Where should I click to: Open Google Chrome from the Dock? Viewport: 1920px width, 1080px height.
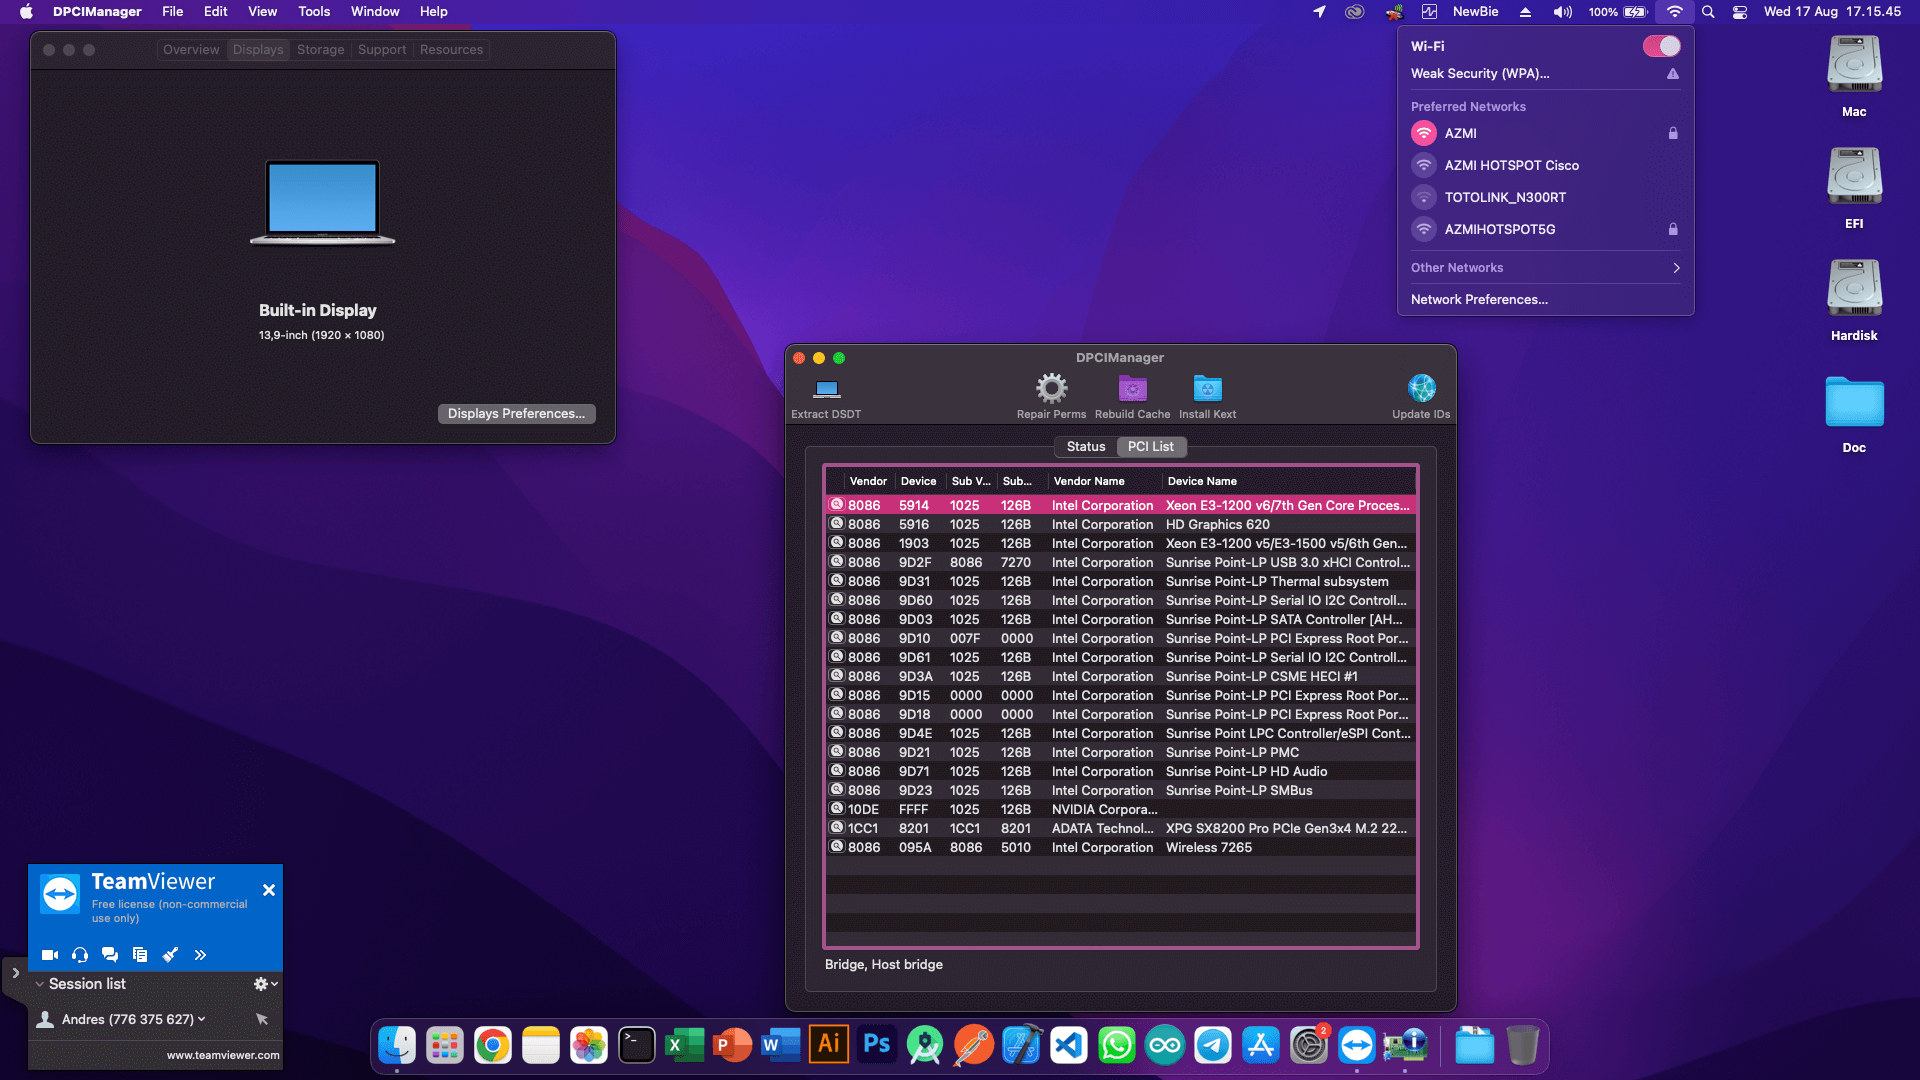[x=492, y=1046]
